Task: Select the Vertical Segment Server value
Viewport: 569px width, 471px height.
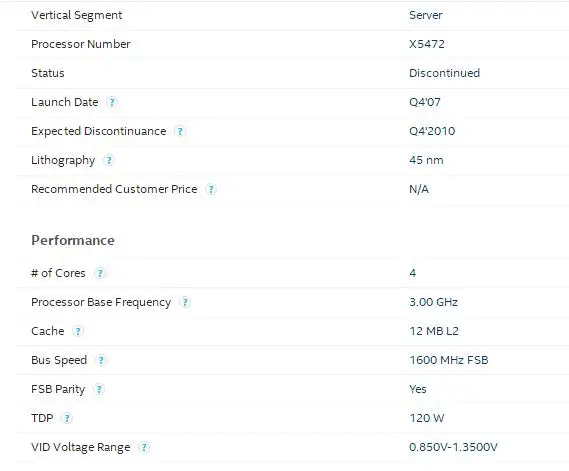Action: click(x=426, y=15)
